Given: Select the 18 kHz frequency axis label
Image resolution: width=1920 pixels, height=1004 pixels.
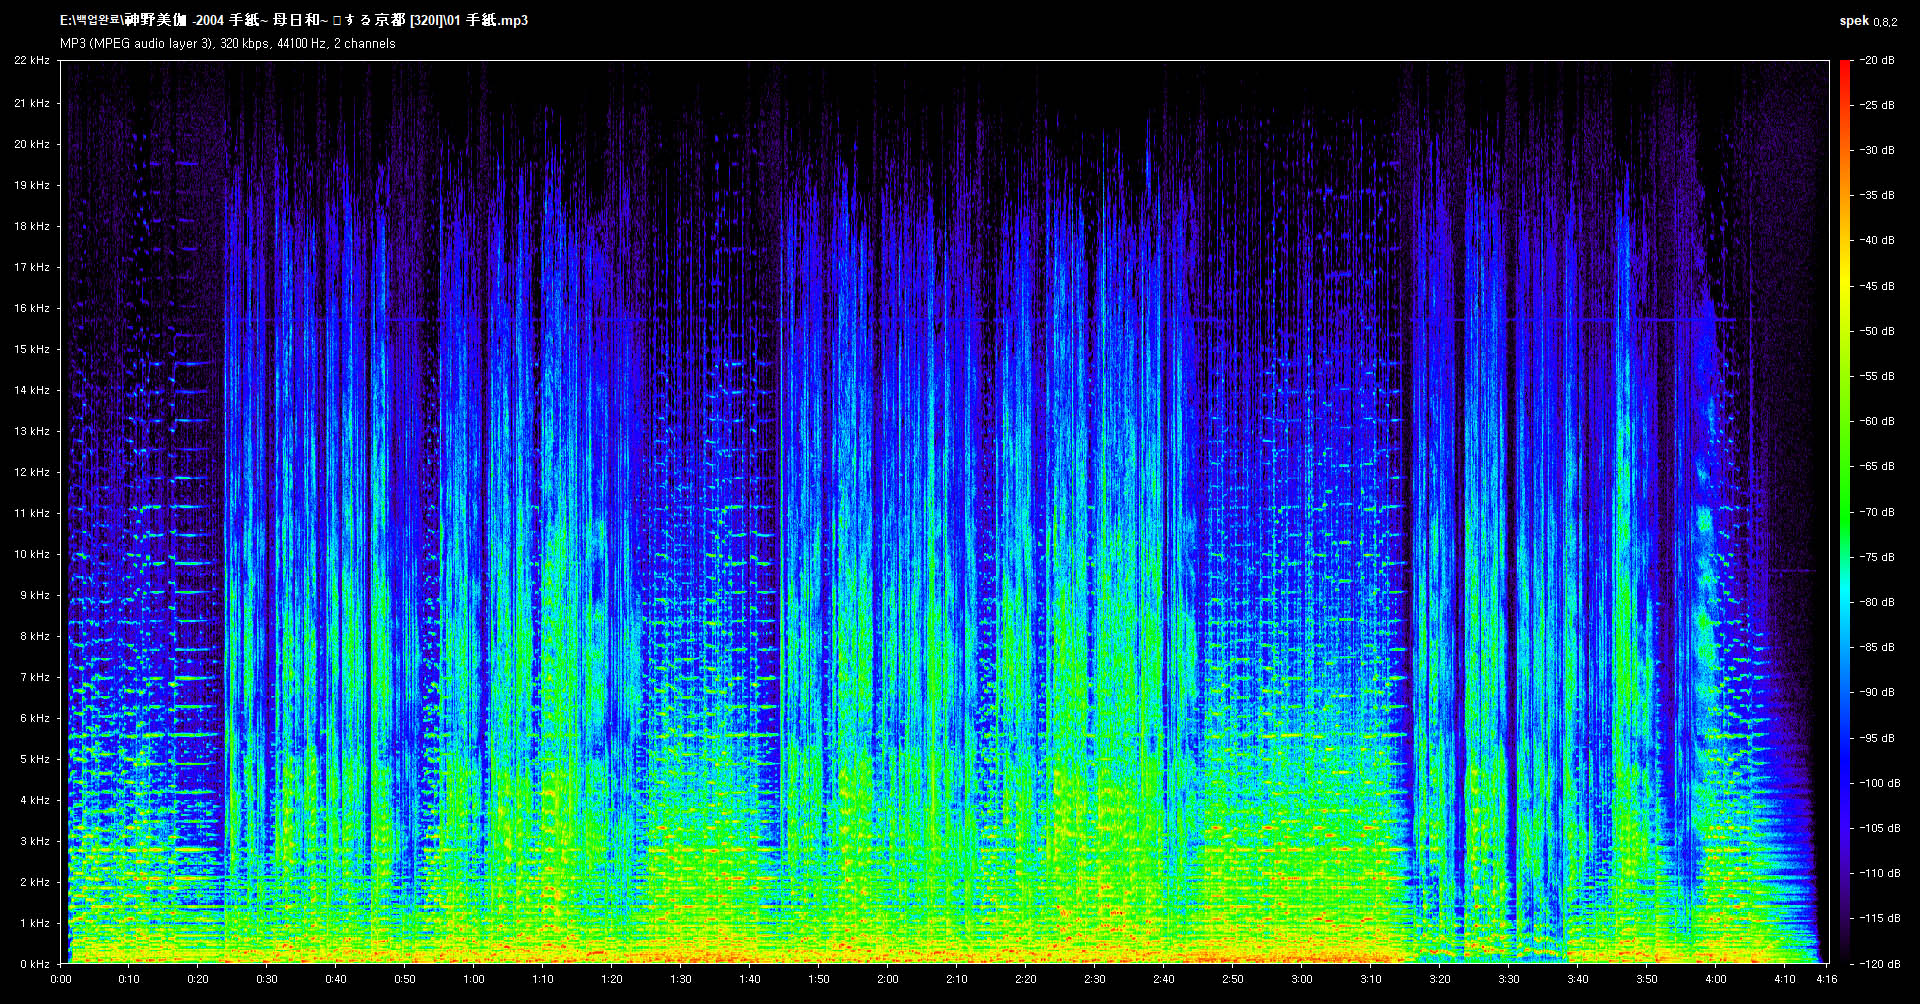Looking at the screenshot, I should click(32, 226).
